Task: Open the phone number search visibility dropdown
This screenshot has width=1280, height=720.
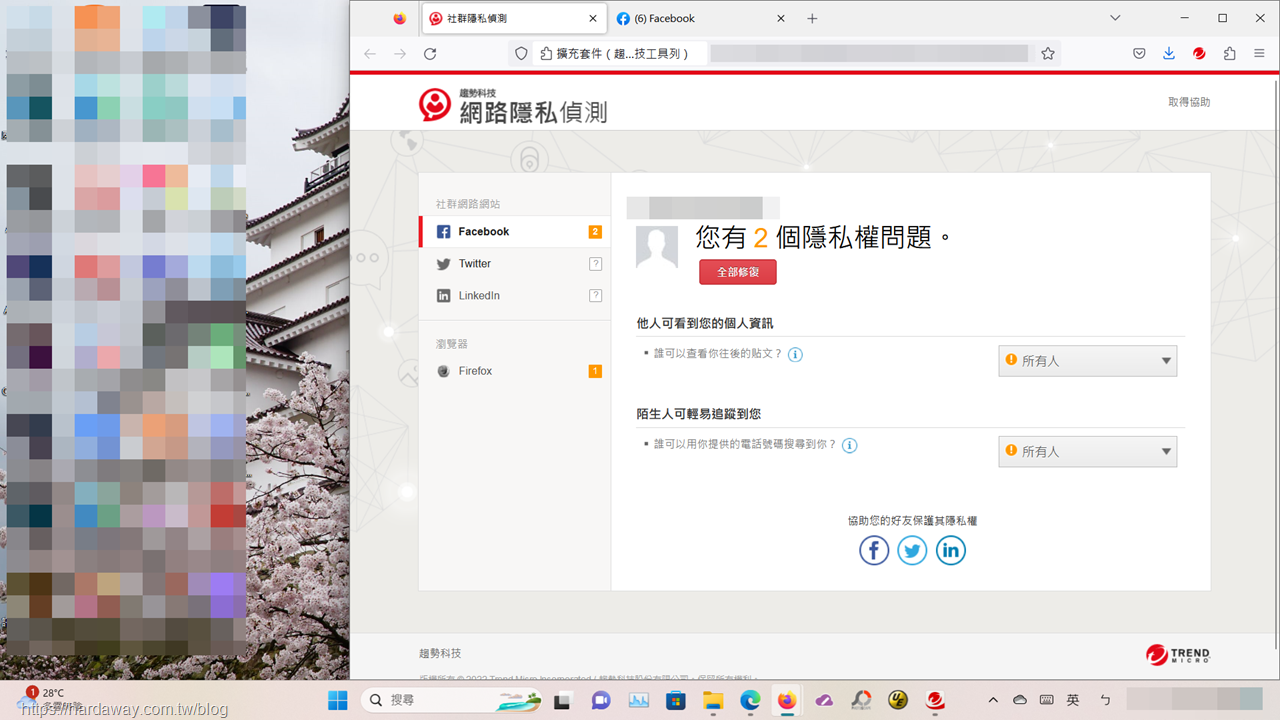Action: pyautogui.click(x=1088, y=452)
